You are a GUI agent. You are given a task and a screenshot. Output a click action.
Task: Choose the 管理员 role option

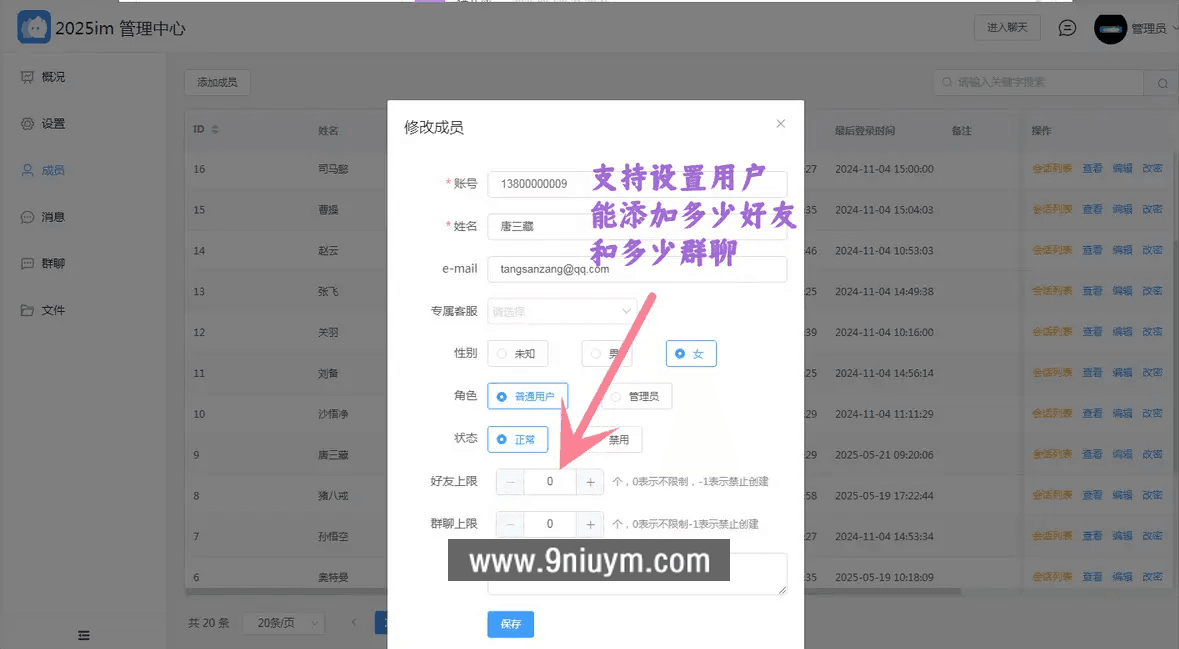[637, 396]
